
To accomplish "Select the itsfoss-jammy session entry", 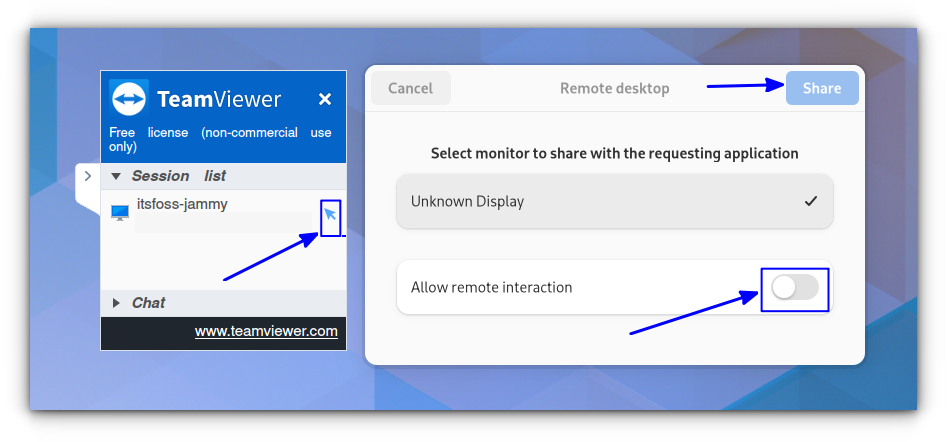I will (182, 204).
